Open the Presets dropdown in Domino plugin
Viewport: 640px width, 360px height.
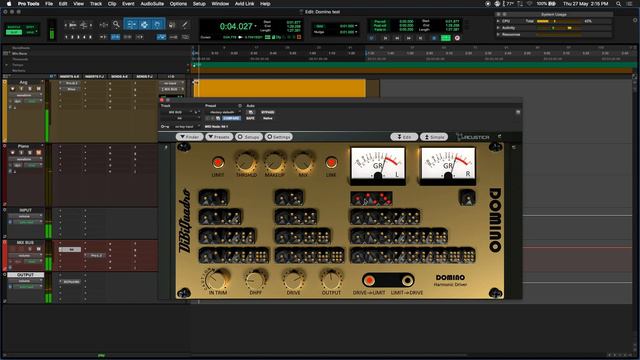(x=220, y=137)
